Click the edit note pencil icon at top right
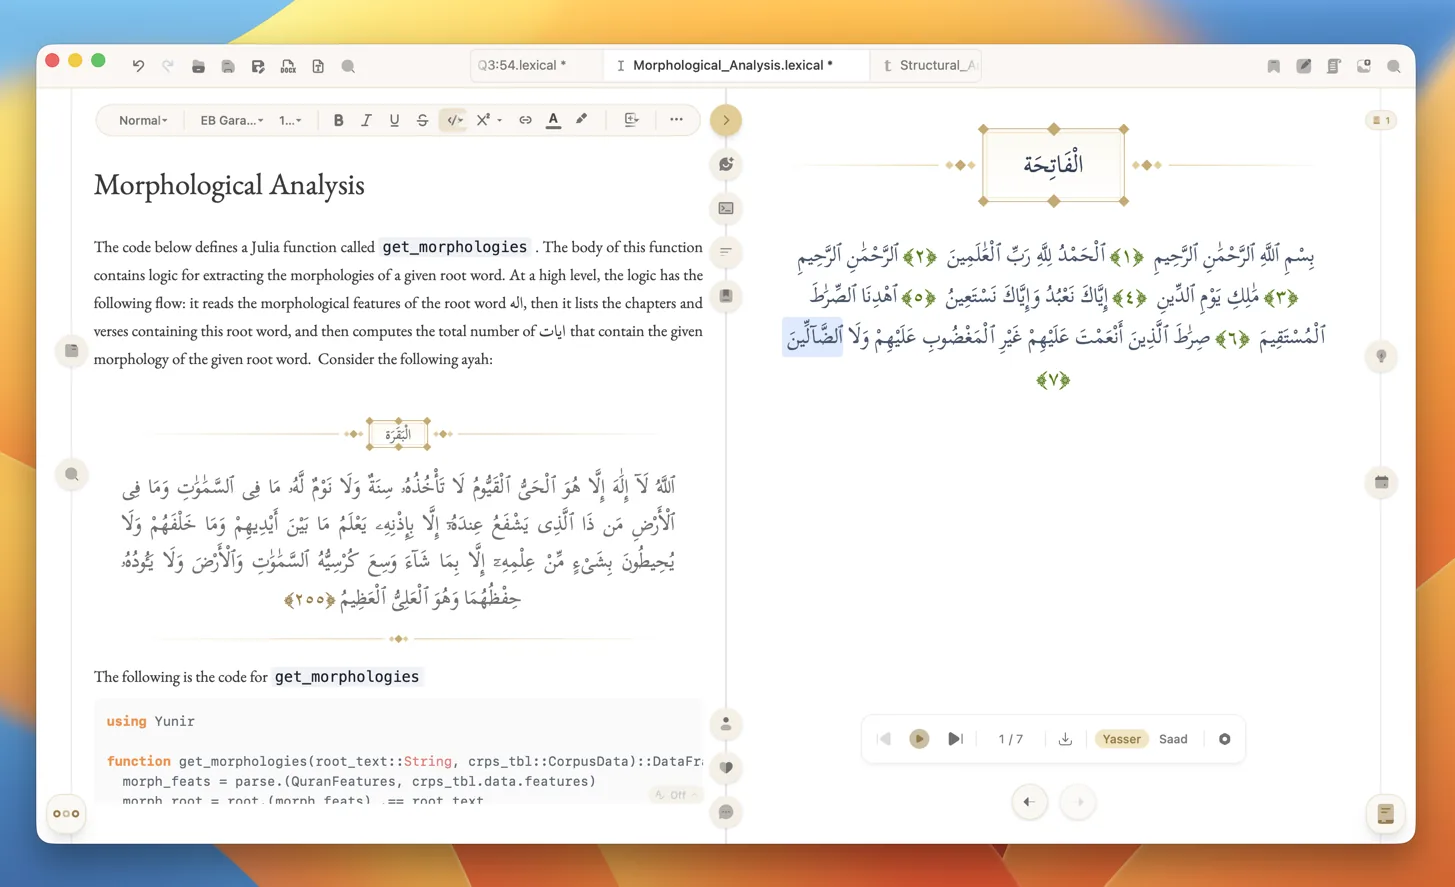Viewport: 1455px width, 887px height. [1303, 66]
